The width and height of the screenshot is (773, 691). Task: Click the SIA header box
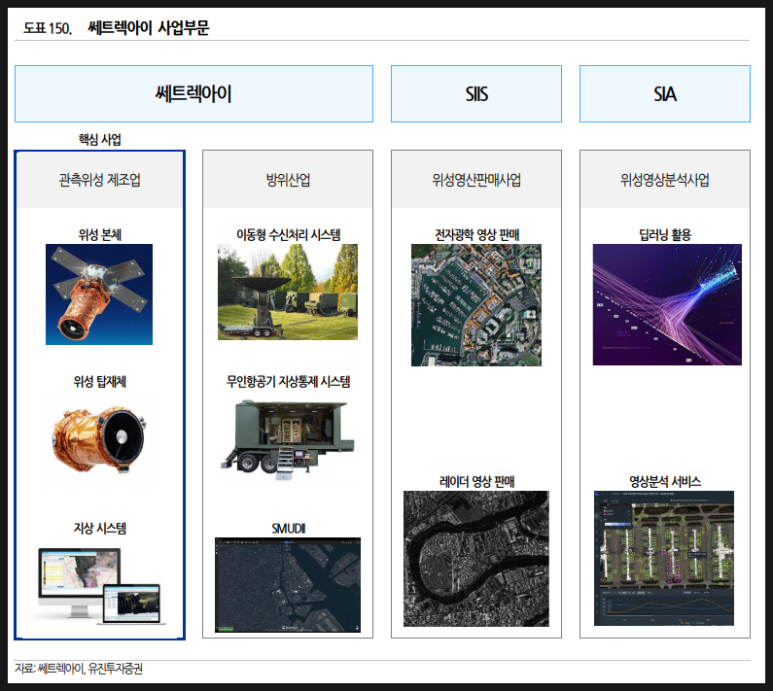coord(665,94)
